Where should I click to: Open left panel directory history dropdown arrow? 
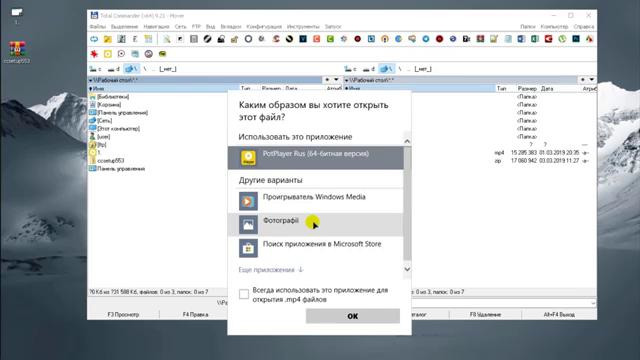click(x=336, y=80)
